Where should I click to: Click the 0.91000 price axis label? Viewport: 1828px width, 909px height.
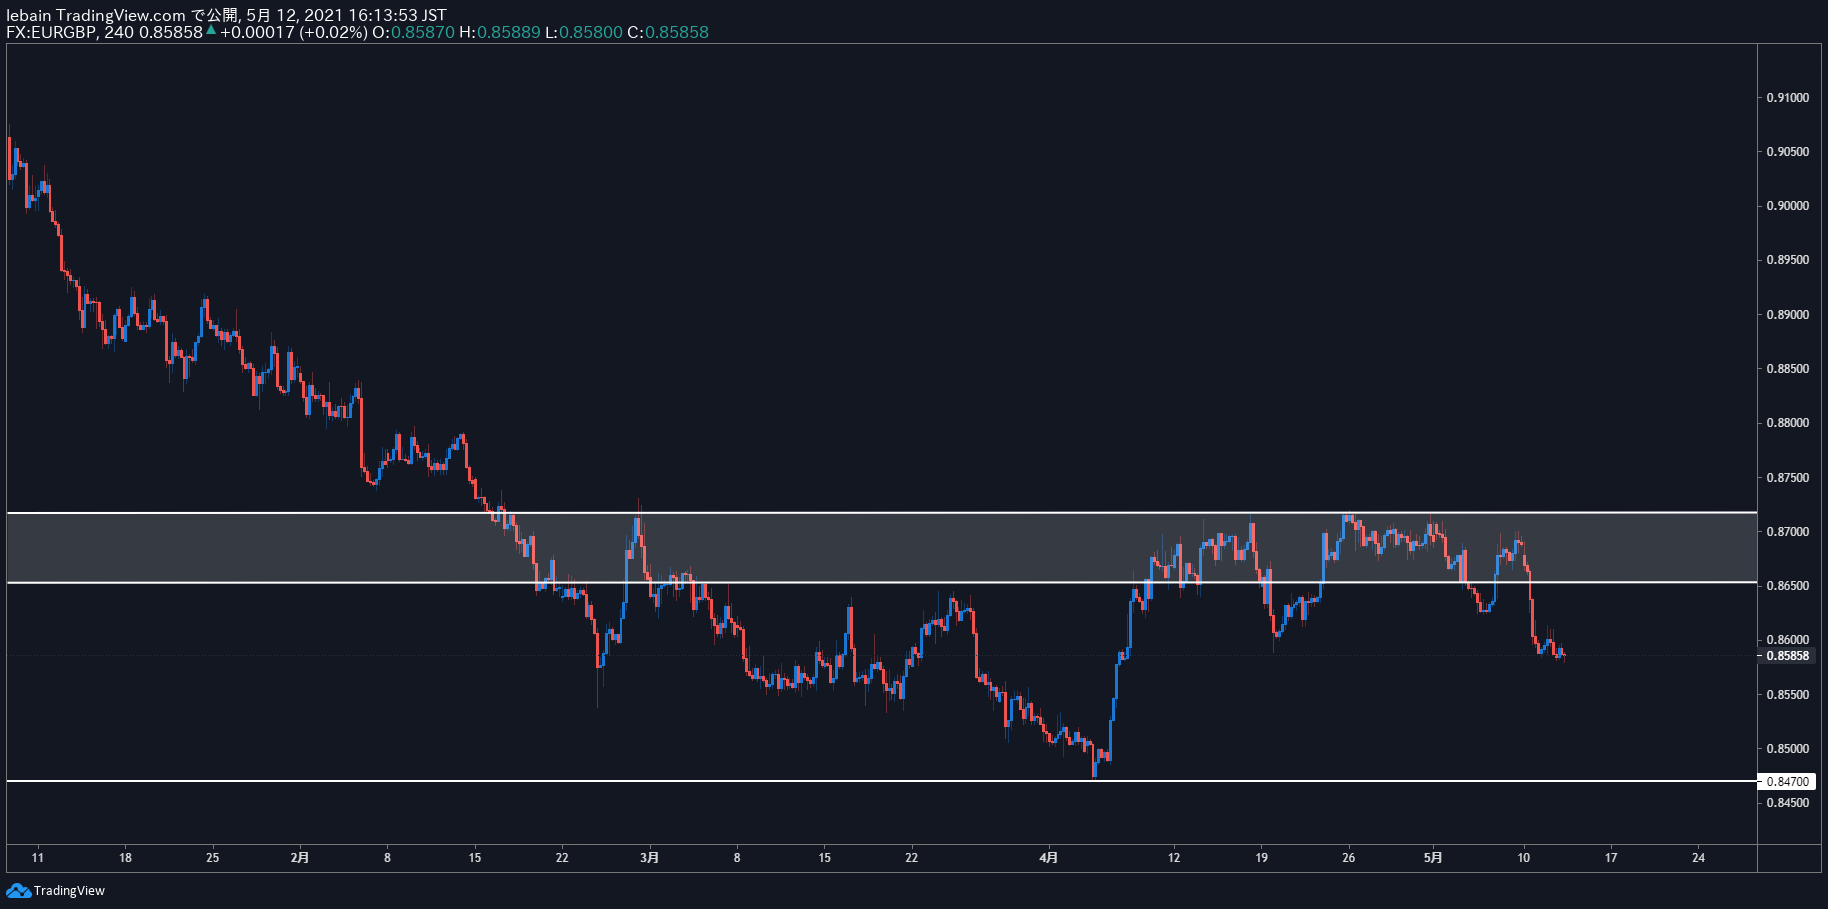coord(1787,98)
